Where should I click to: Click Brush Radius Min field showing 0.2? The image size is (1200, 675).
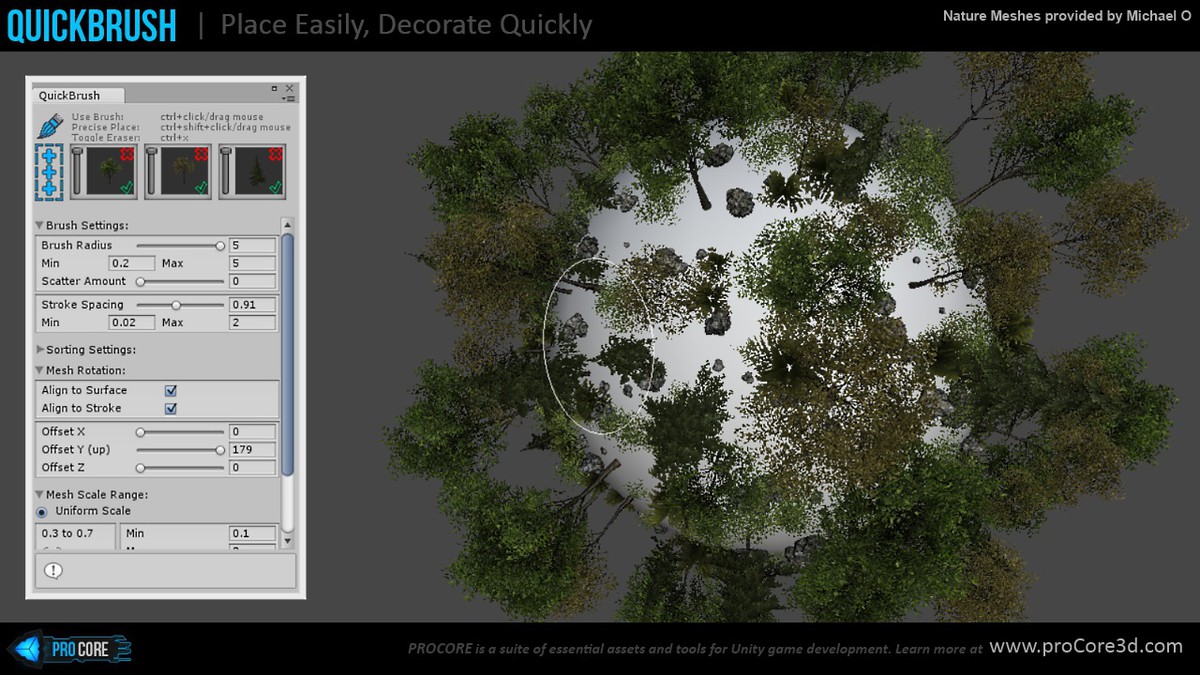(x=131, y=263)
